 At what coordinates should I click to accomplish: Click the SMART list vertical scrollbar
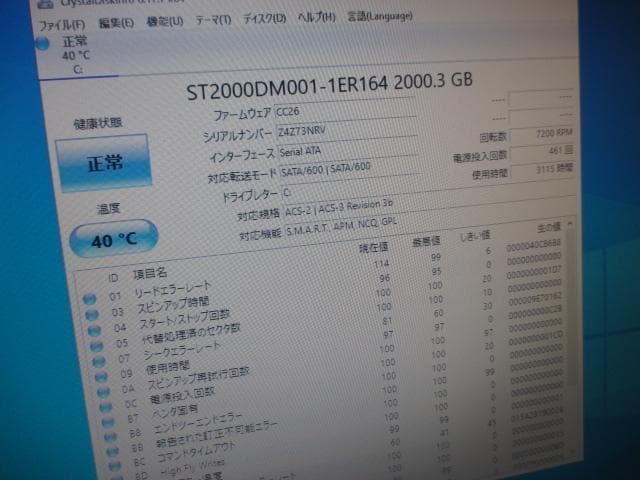click(x=573, y=339)
